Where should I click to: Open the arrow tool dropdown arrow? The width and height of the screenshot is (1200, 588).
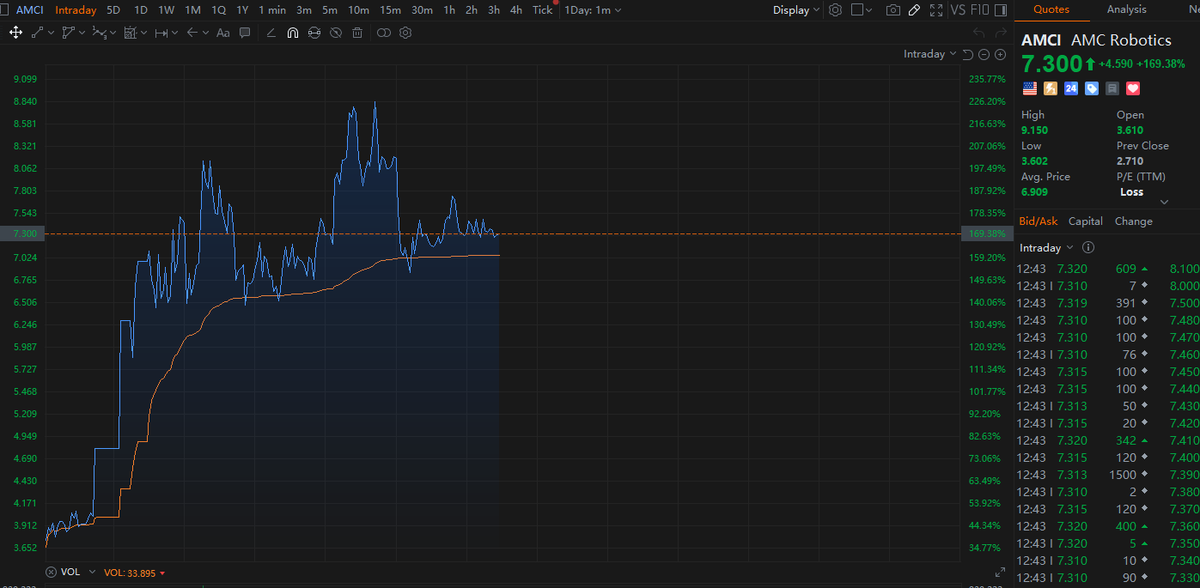[x=206, y=32]
